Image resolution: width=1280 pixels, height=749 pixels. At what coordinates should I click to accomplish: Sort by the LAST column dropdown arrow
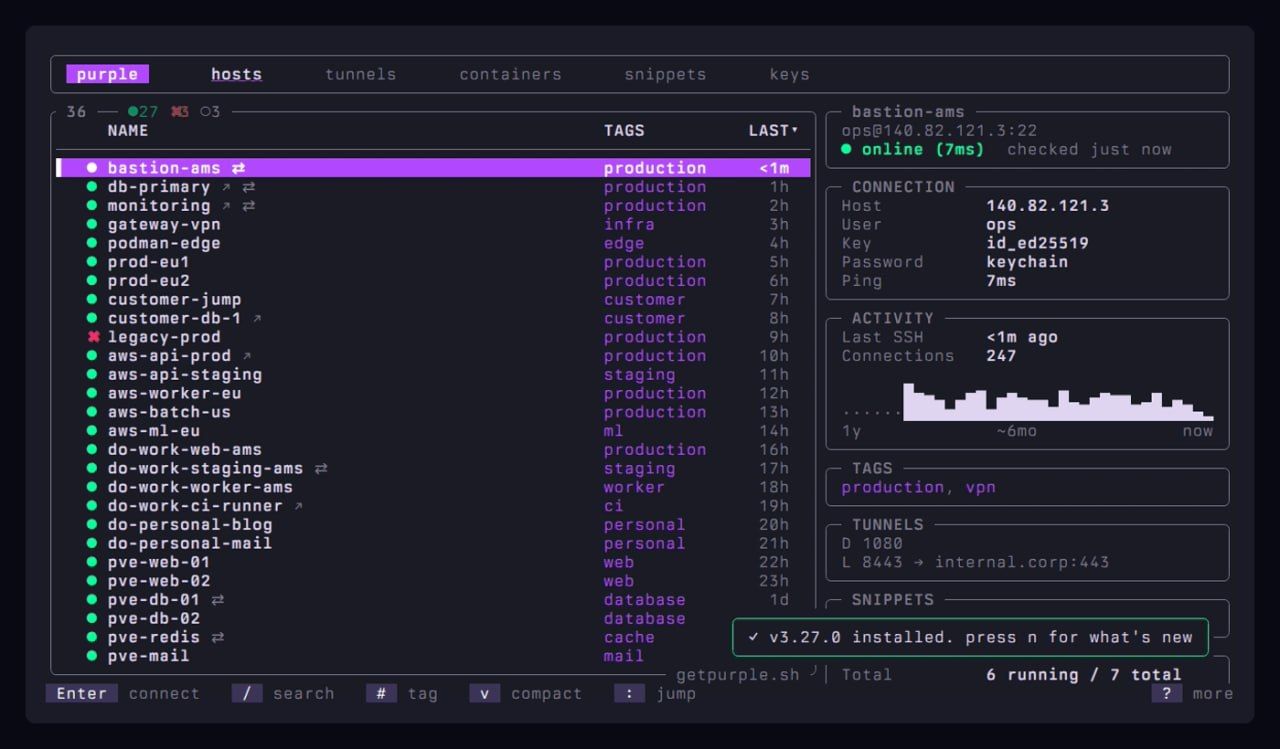(x=795, y=130)
